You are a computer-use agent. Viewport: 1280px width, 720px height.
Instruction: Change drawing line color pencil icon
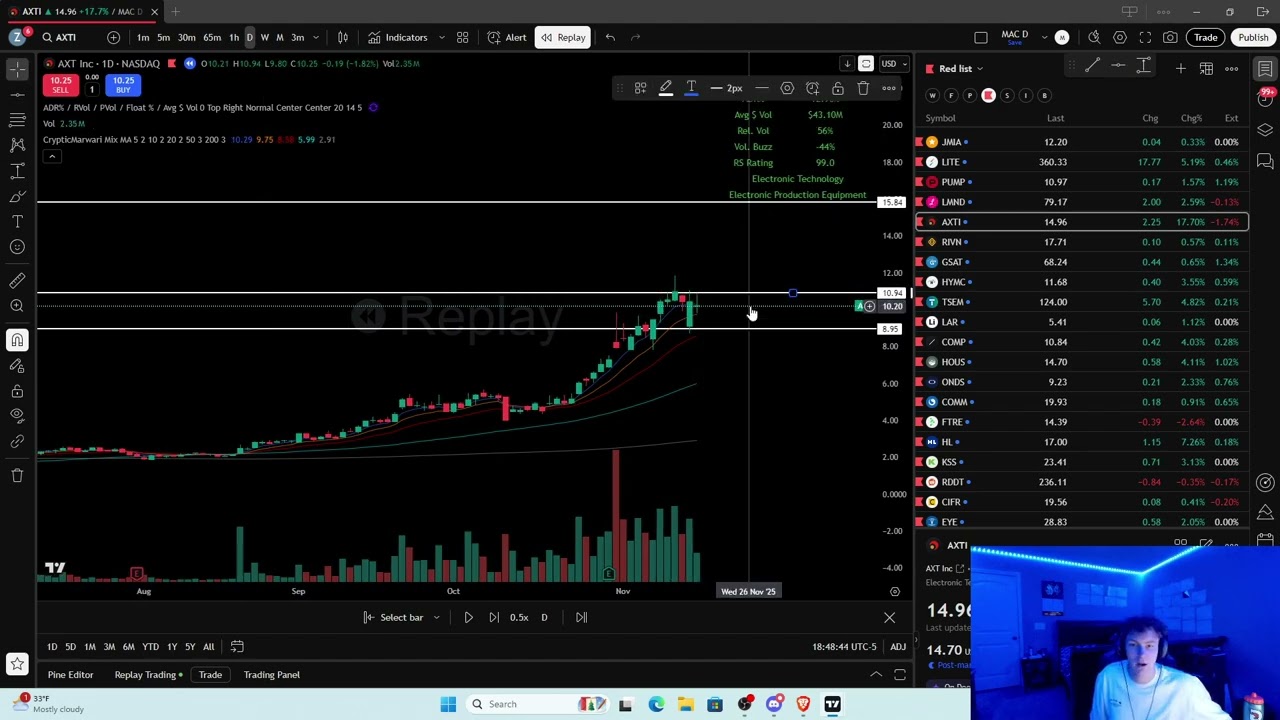665,88
